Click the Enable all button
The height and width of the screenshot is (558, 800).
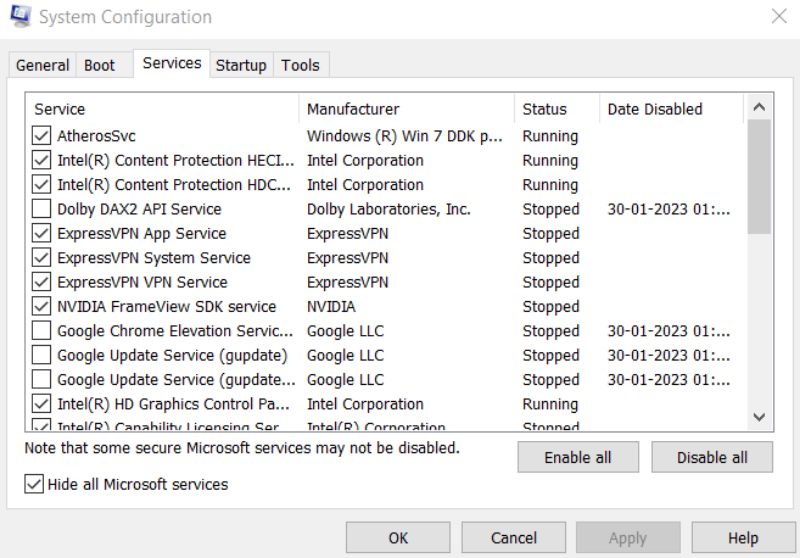click(x=578, y=458)
